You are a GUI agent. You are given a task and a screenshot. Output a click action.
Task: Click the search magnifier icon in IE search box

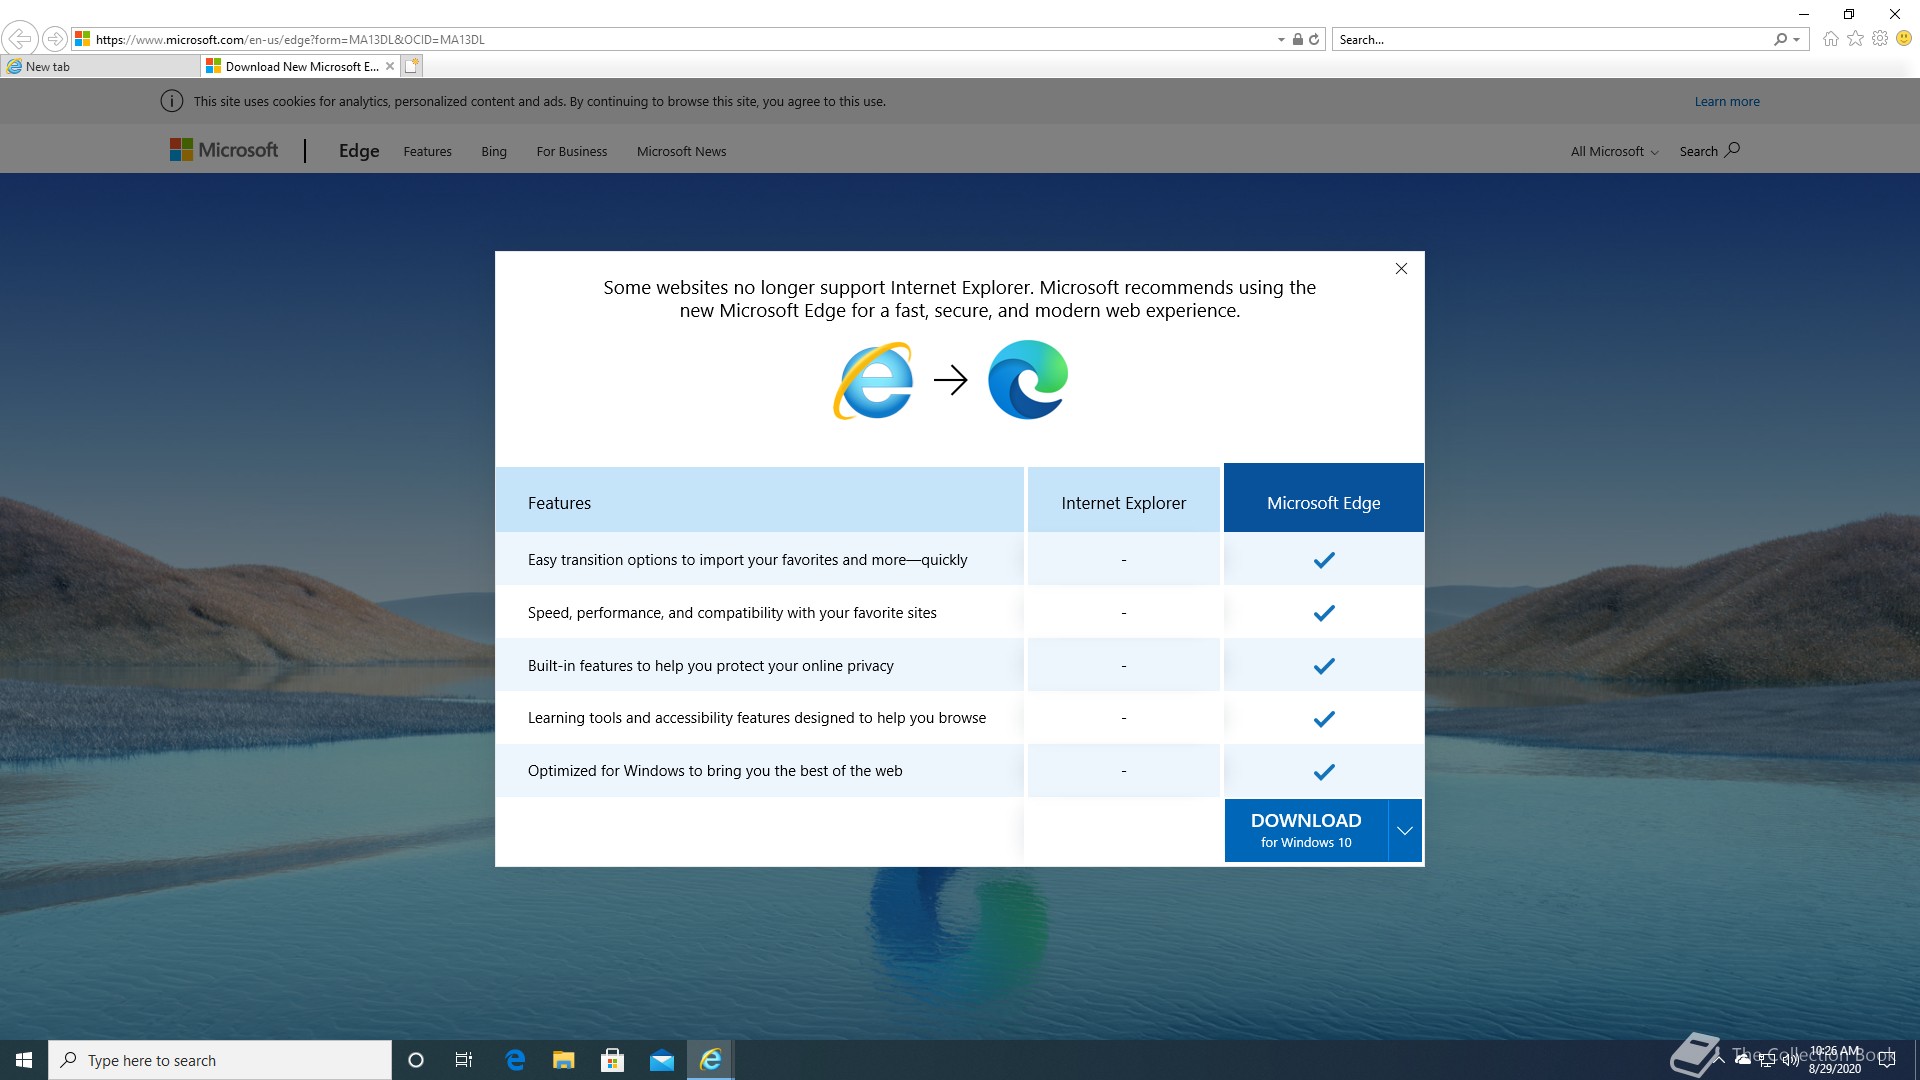tap(1780, 40)
